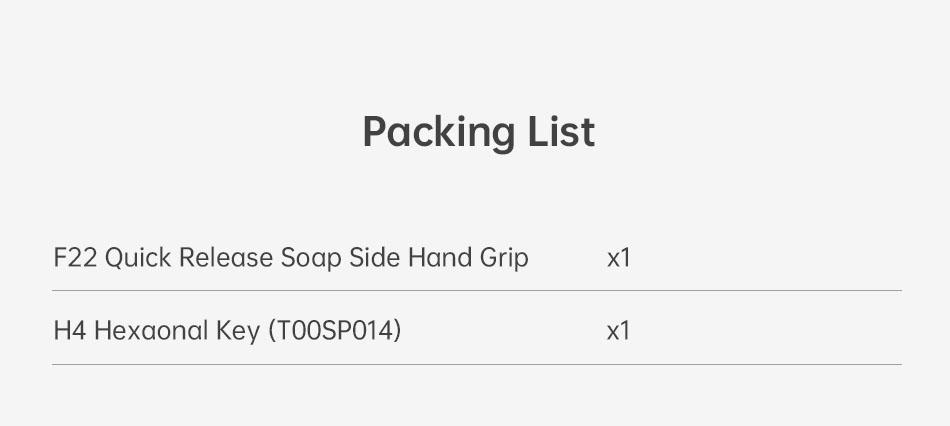This screenshot has width=950, height=426.
Task: Click the divider line below the F22 row
Action: pos(476,291)
